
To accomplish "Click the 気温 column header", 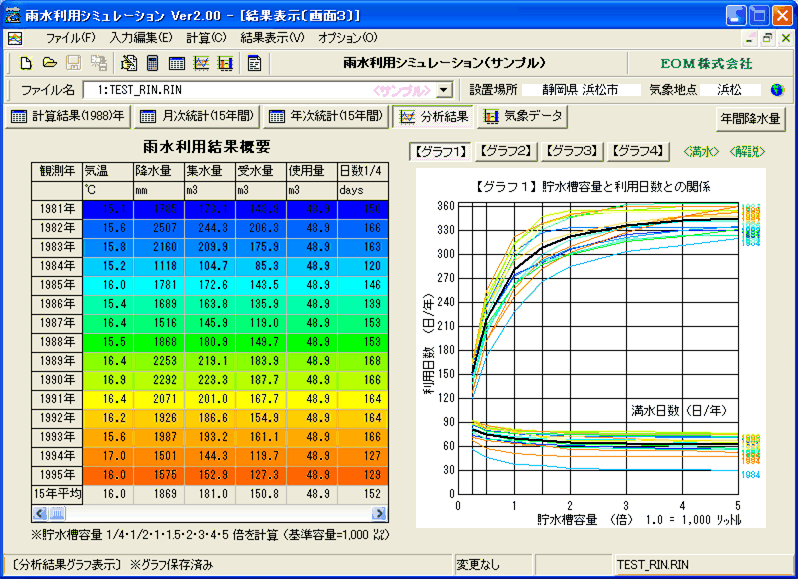I will (x=108, y=171).
